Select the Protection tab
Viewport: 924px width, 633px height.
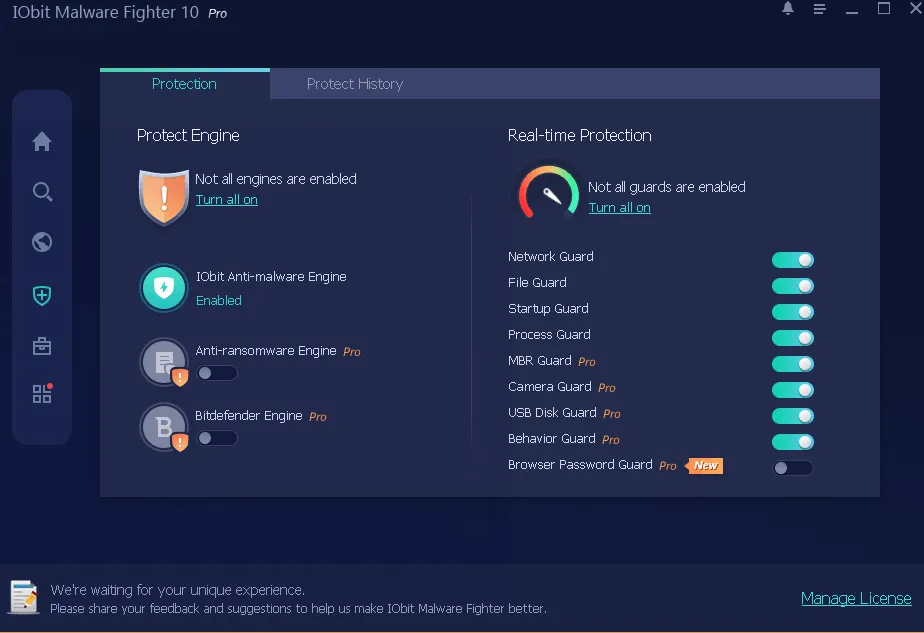tap(184, 84)
